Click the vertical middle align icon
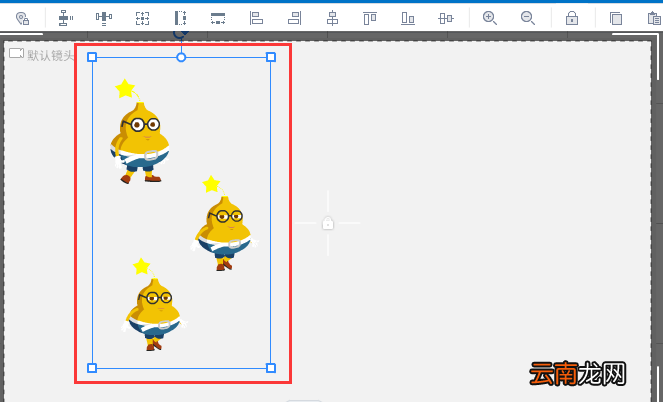This screenshot has height=402, width=663. coord(446,18)
